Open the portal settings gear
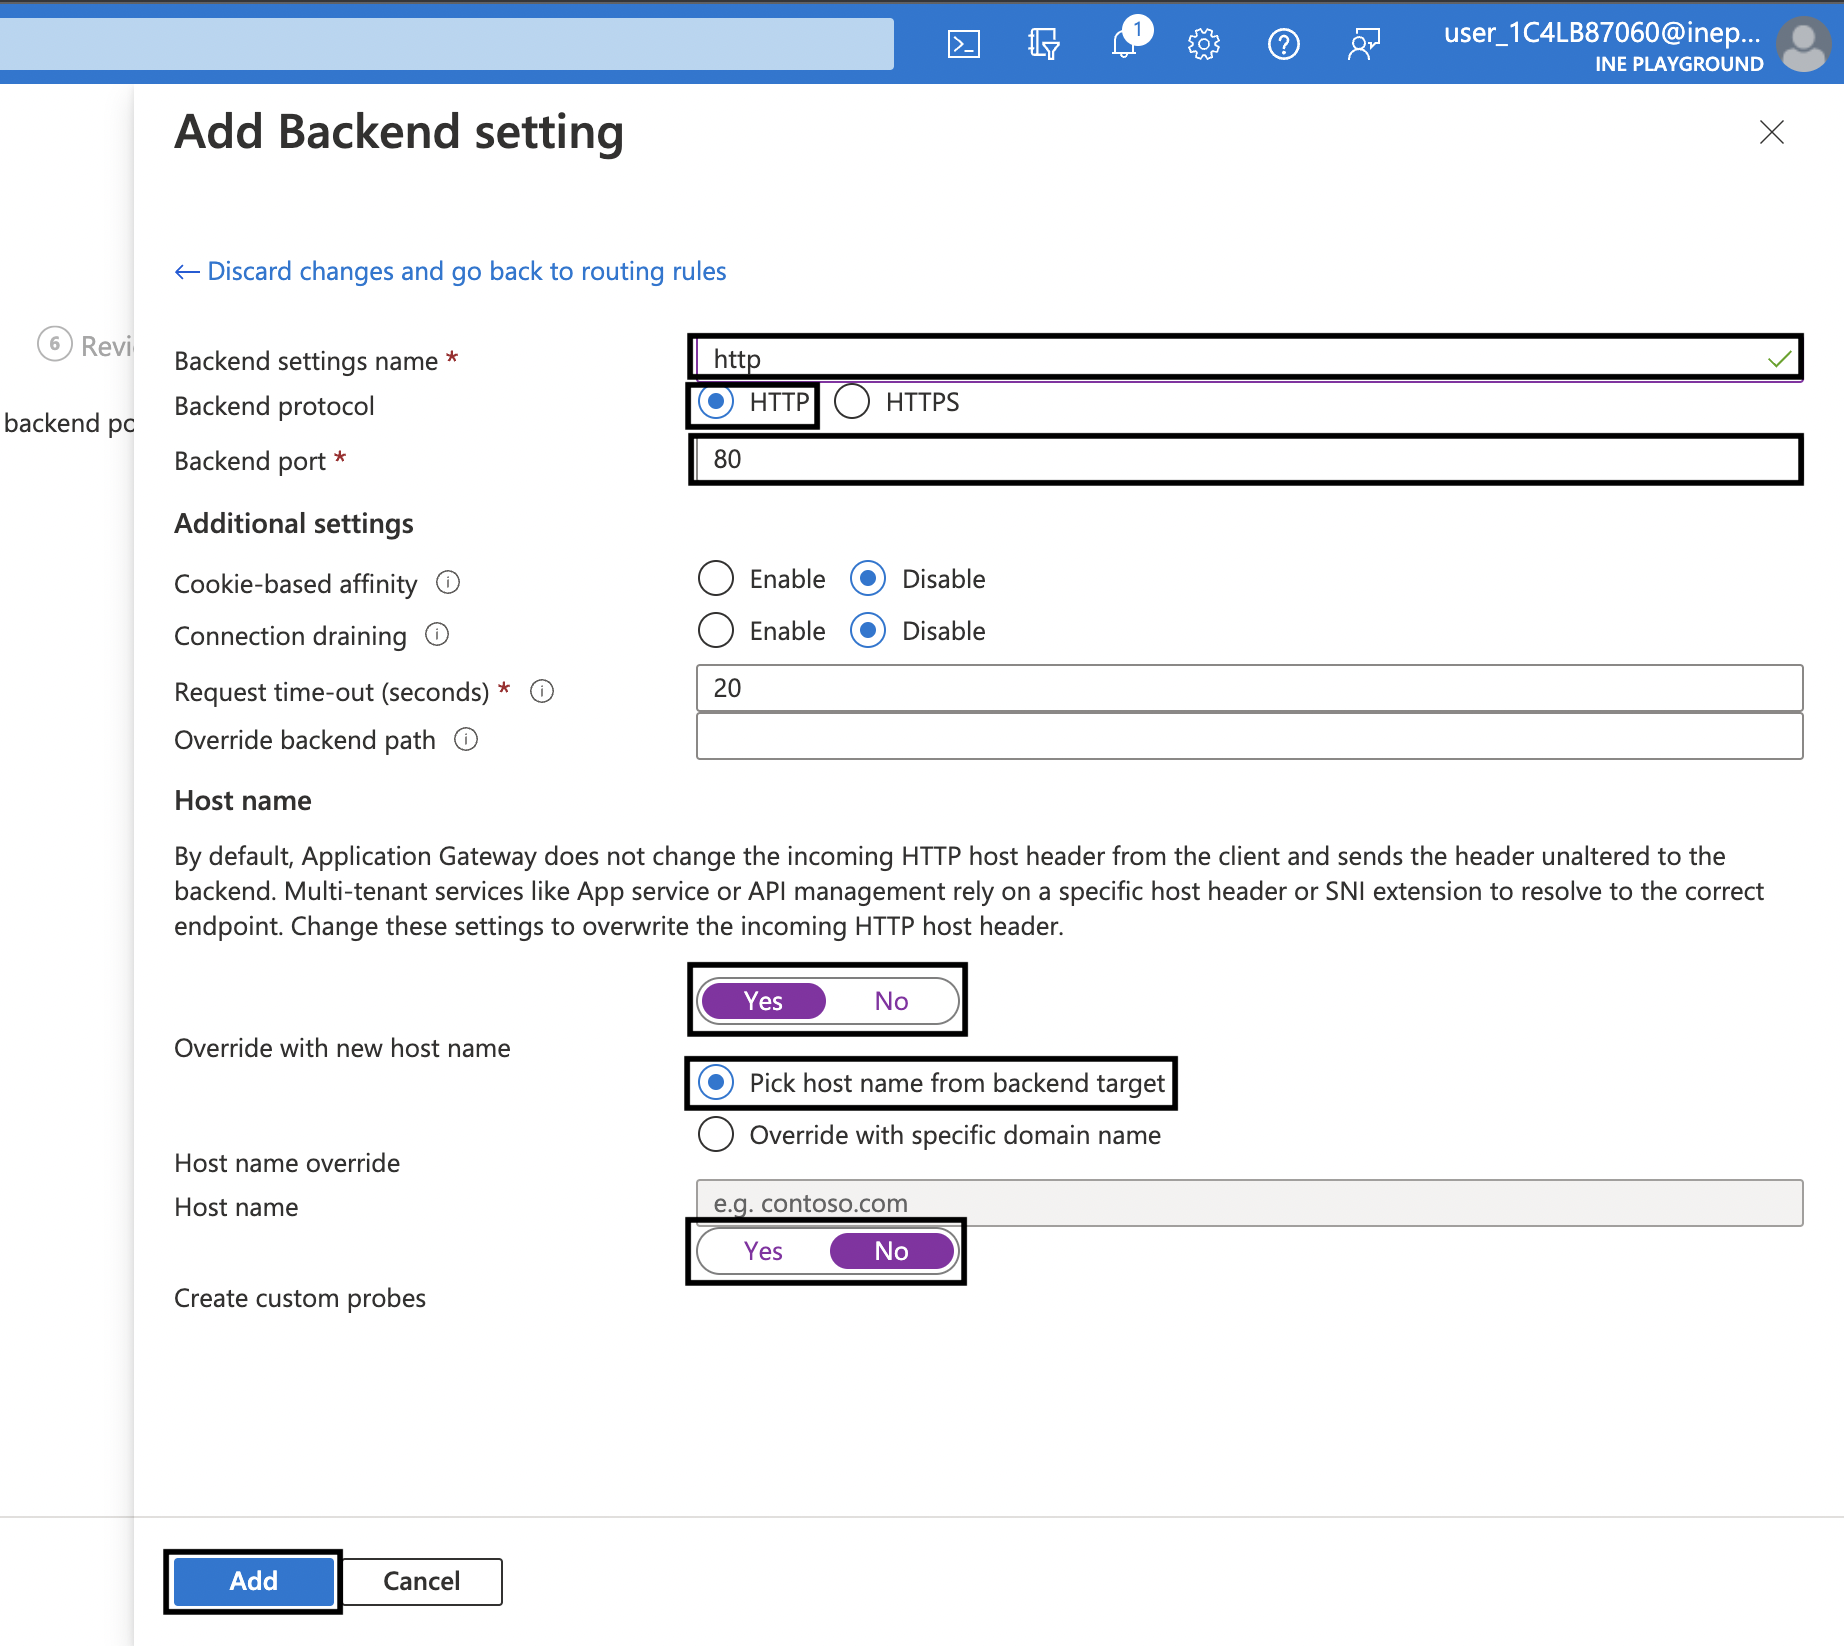 pyautogui.click(x=1204, y=44)
